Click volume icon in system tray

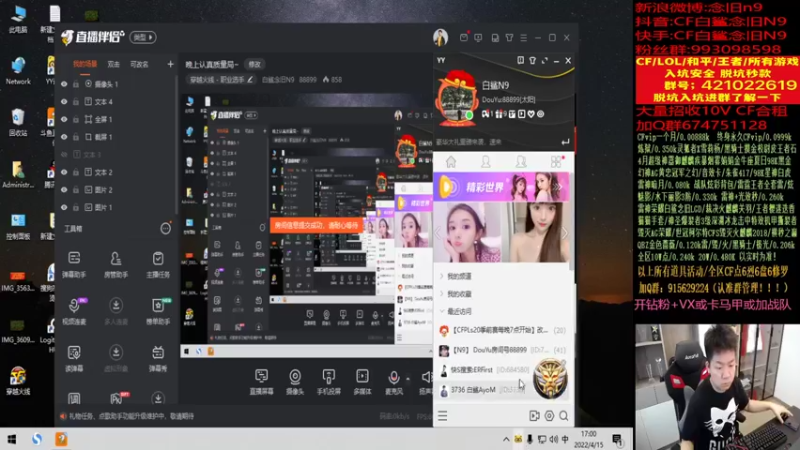click(554, 439)
